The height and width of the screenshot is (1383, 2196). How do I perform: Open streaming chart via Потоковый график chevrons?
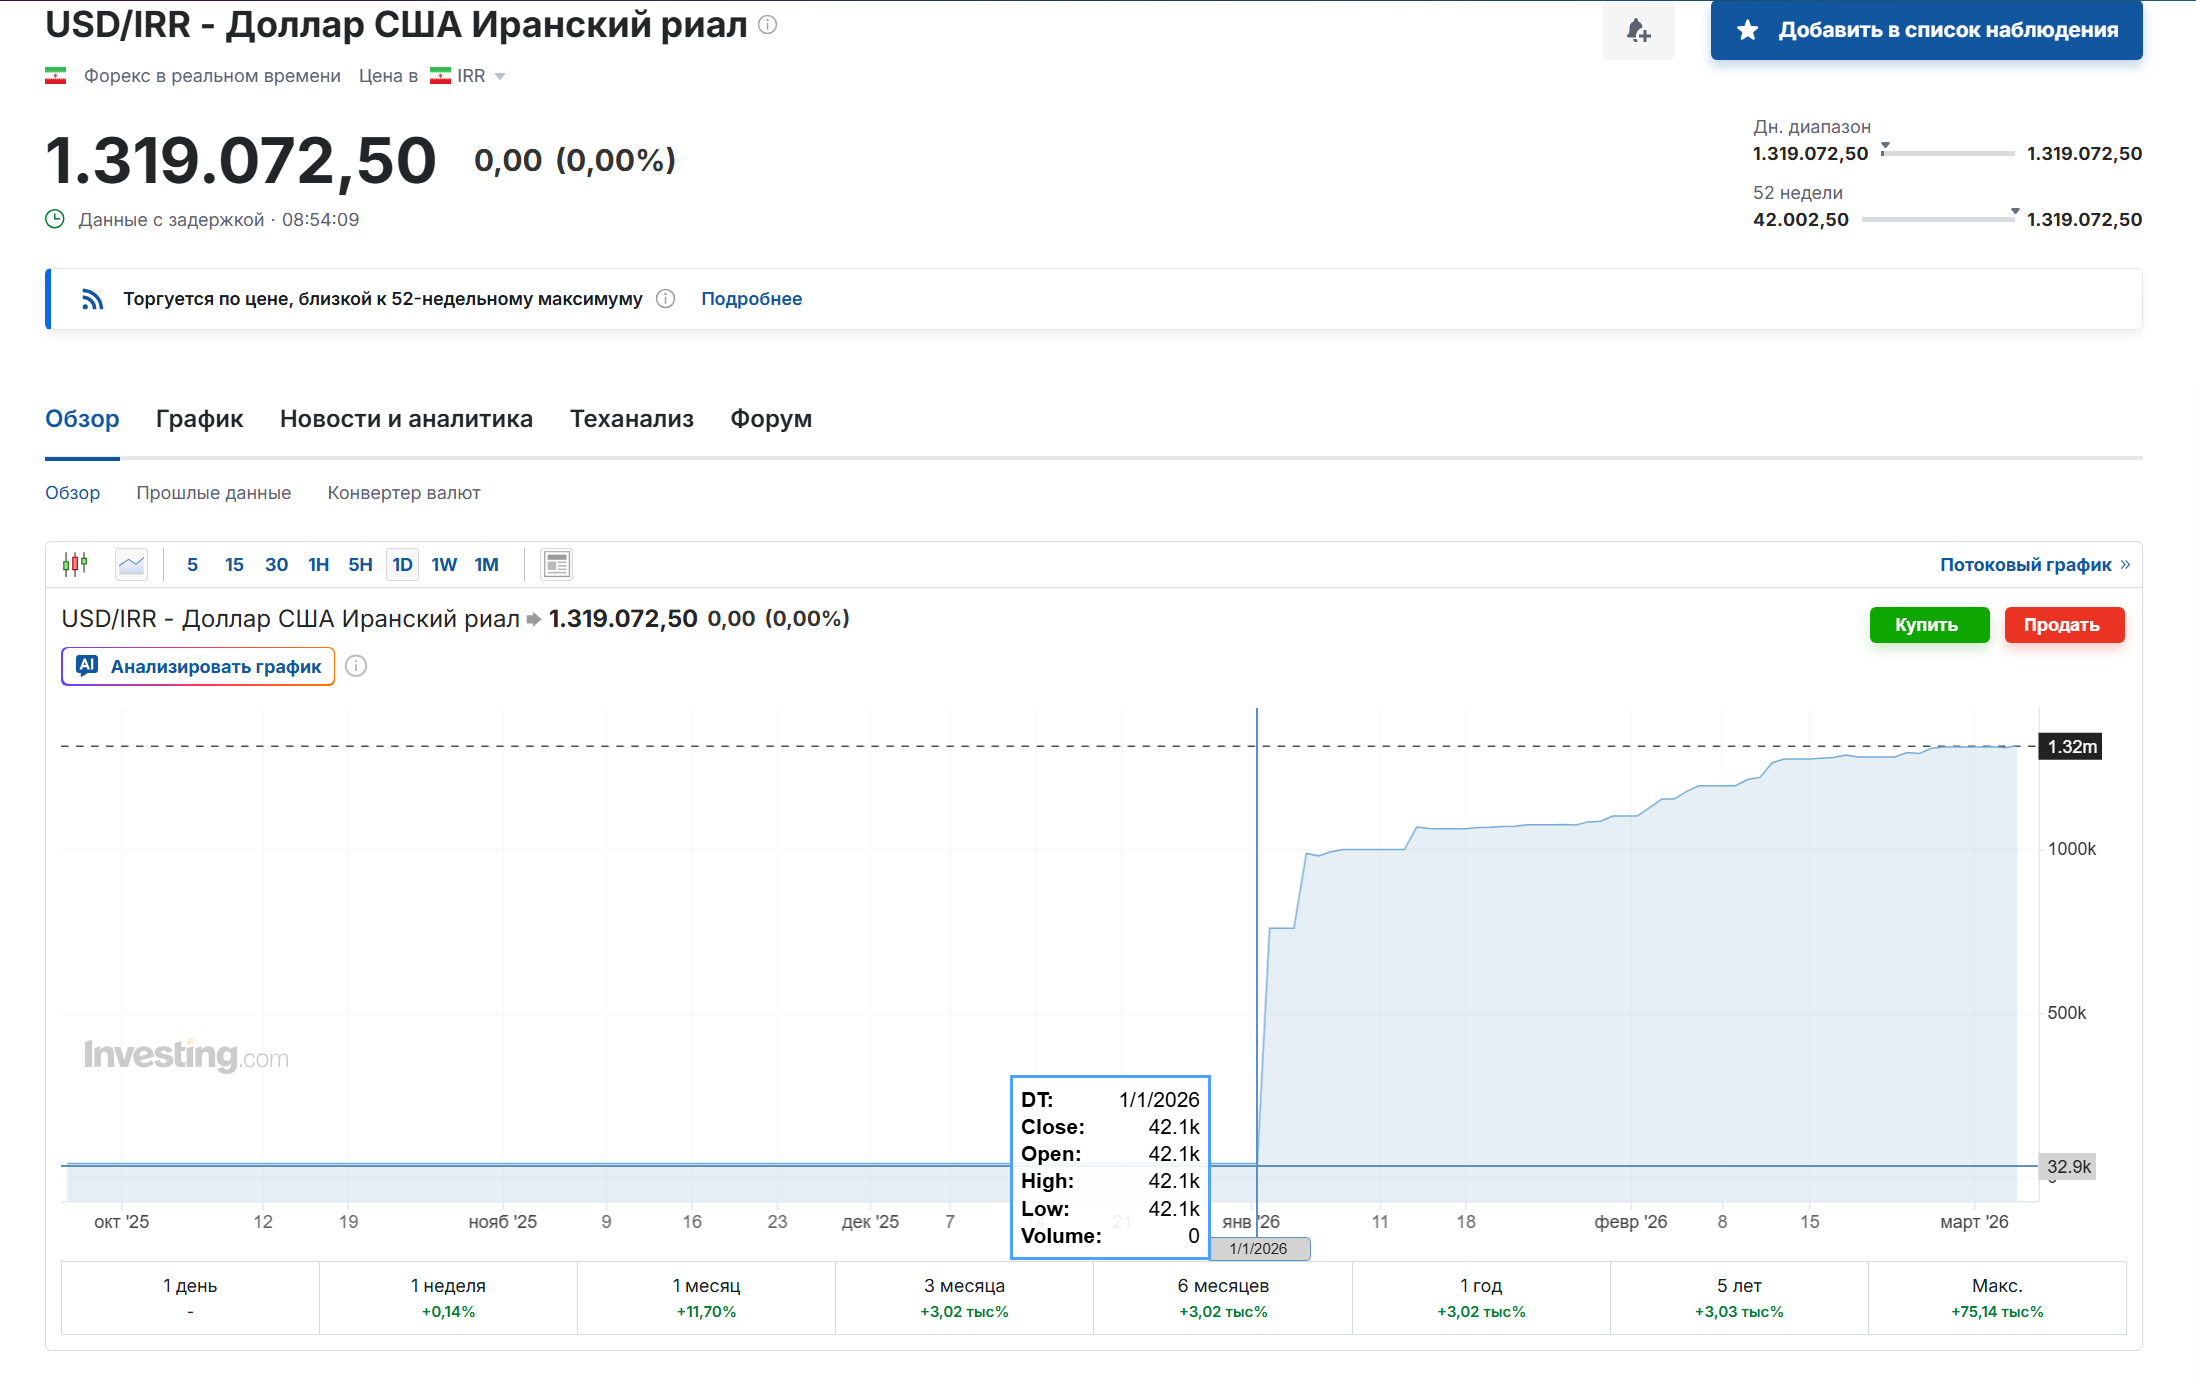click(x=2125, y=565)
